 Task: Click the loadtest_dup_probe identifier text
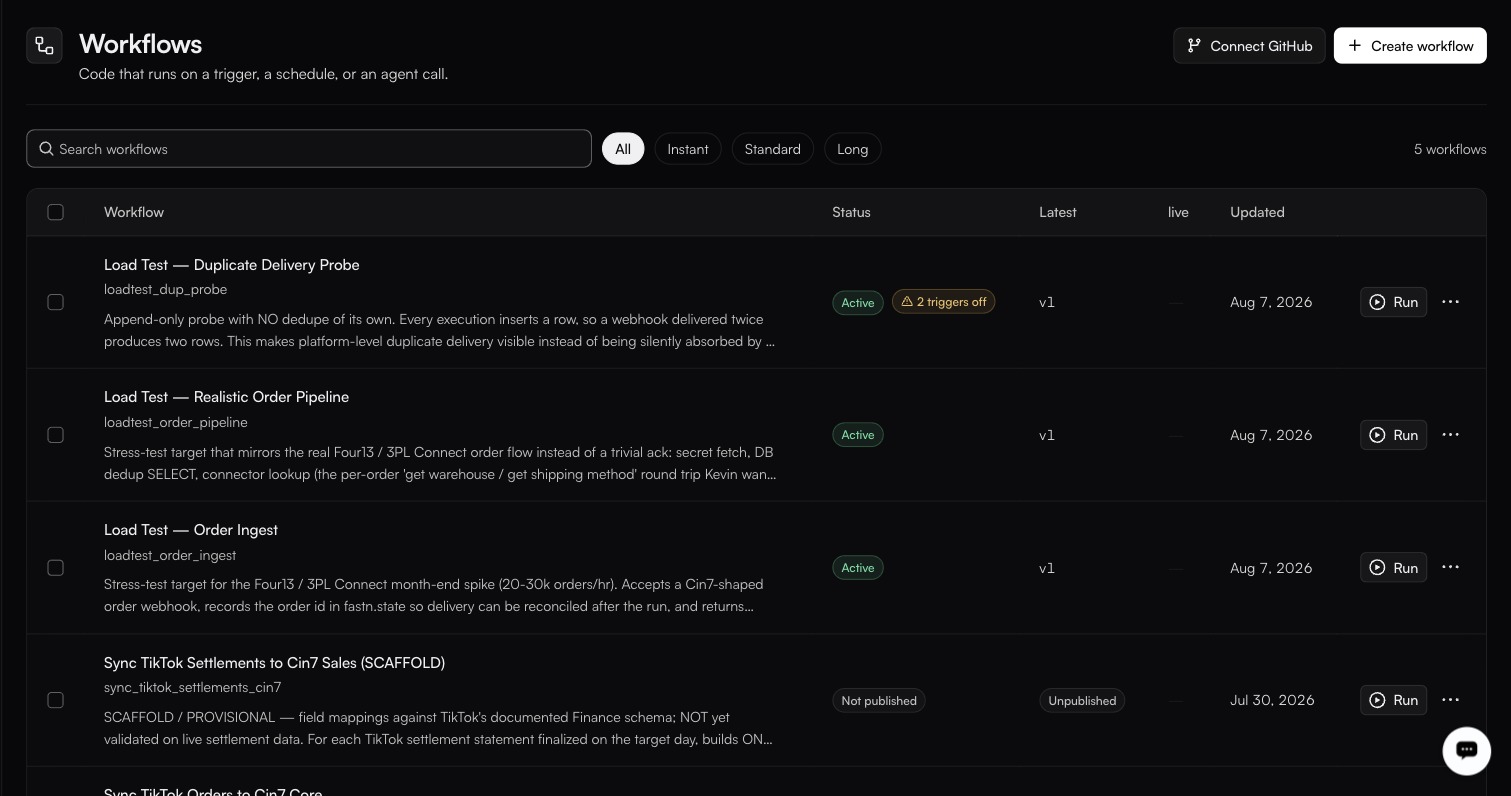[166, 289]
